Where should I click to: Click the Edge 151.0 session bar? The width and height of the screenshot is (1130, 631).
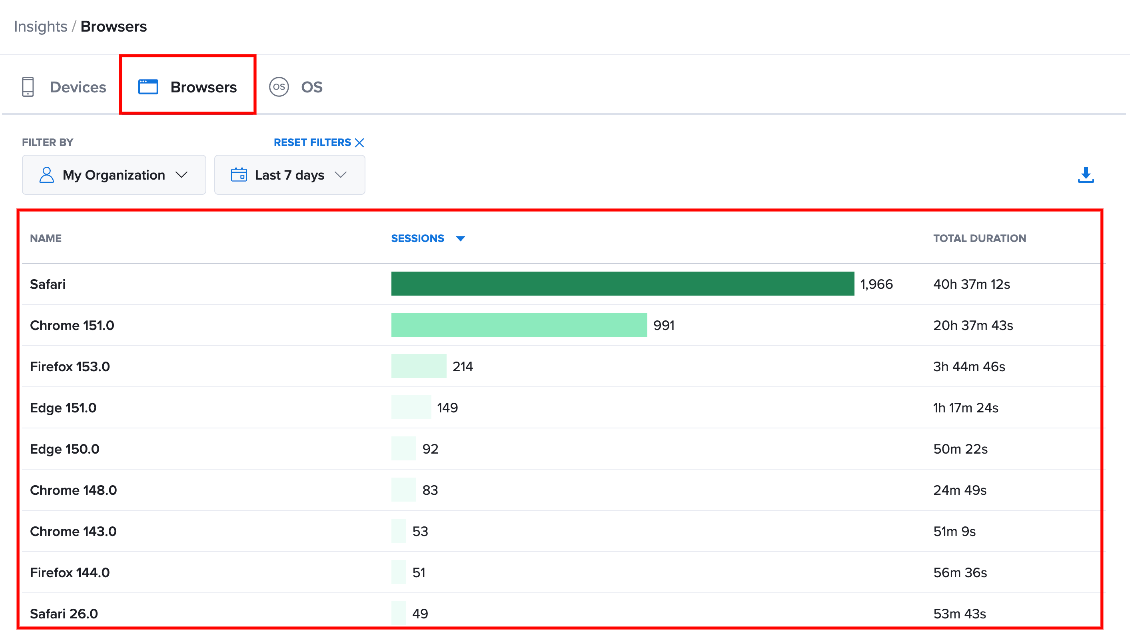point(411,407)
